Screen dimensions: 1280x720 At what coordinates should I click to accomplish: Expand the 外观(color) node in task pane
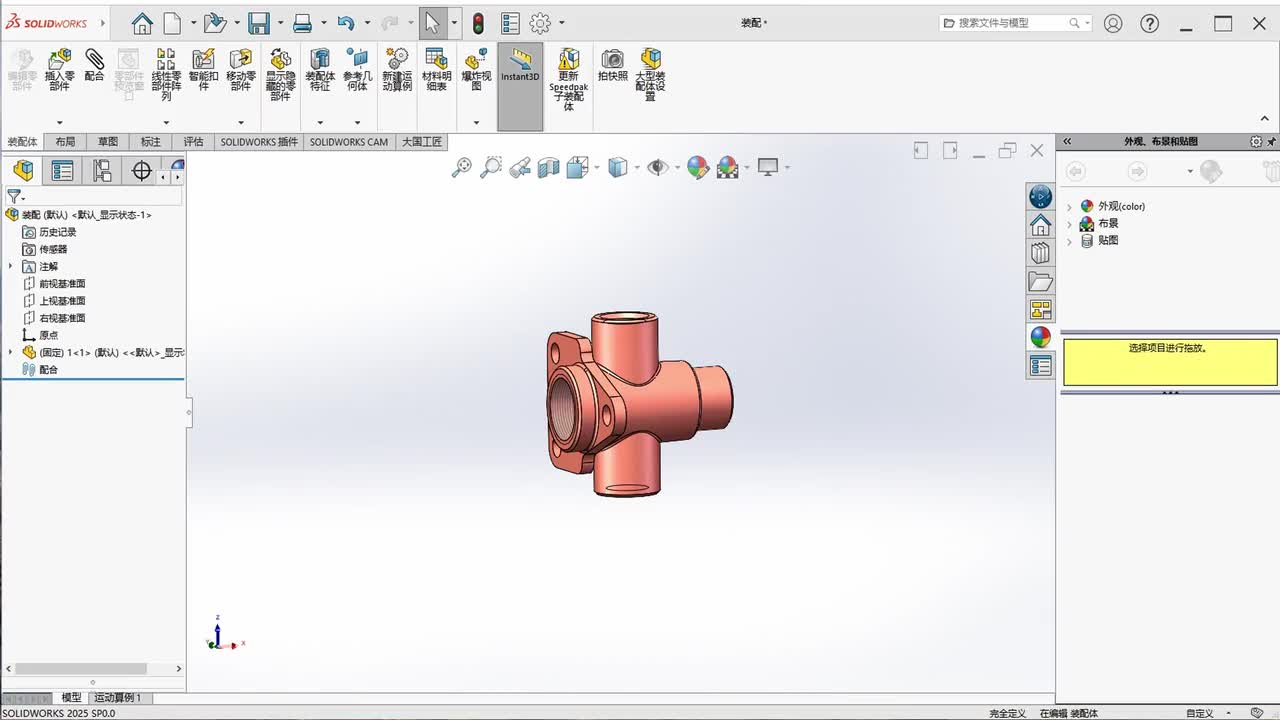[1069, 206]
